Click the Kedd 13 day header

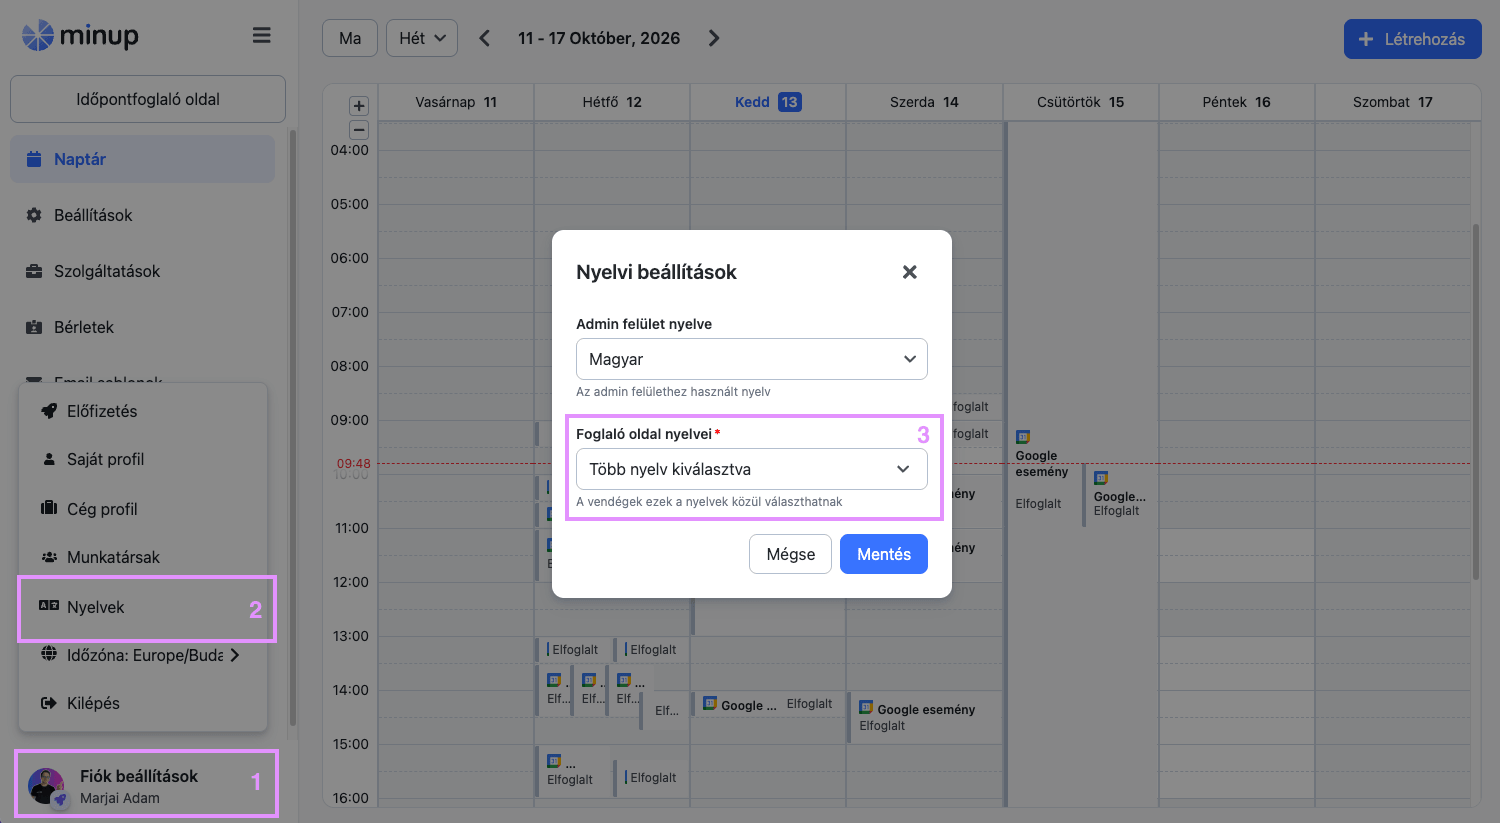pyautogui.click(x=768, y=102)
